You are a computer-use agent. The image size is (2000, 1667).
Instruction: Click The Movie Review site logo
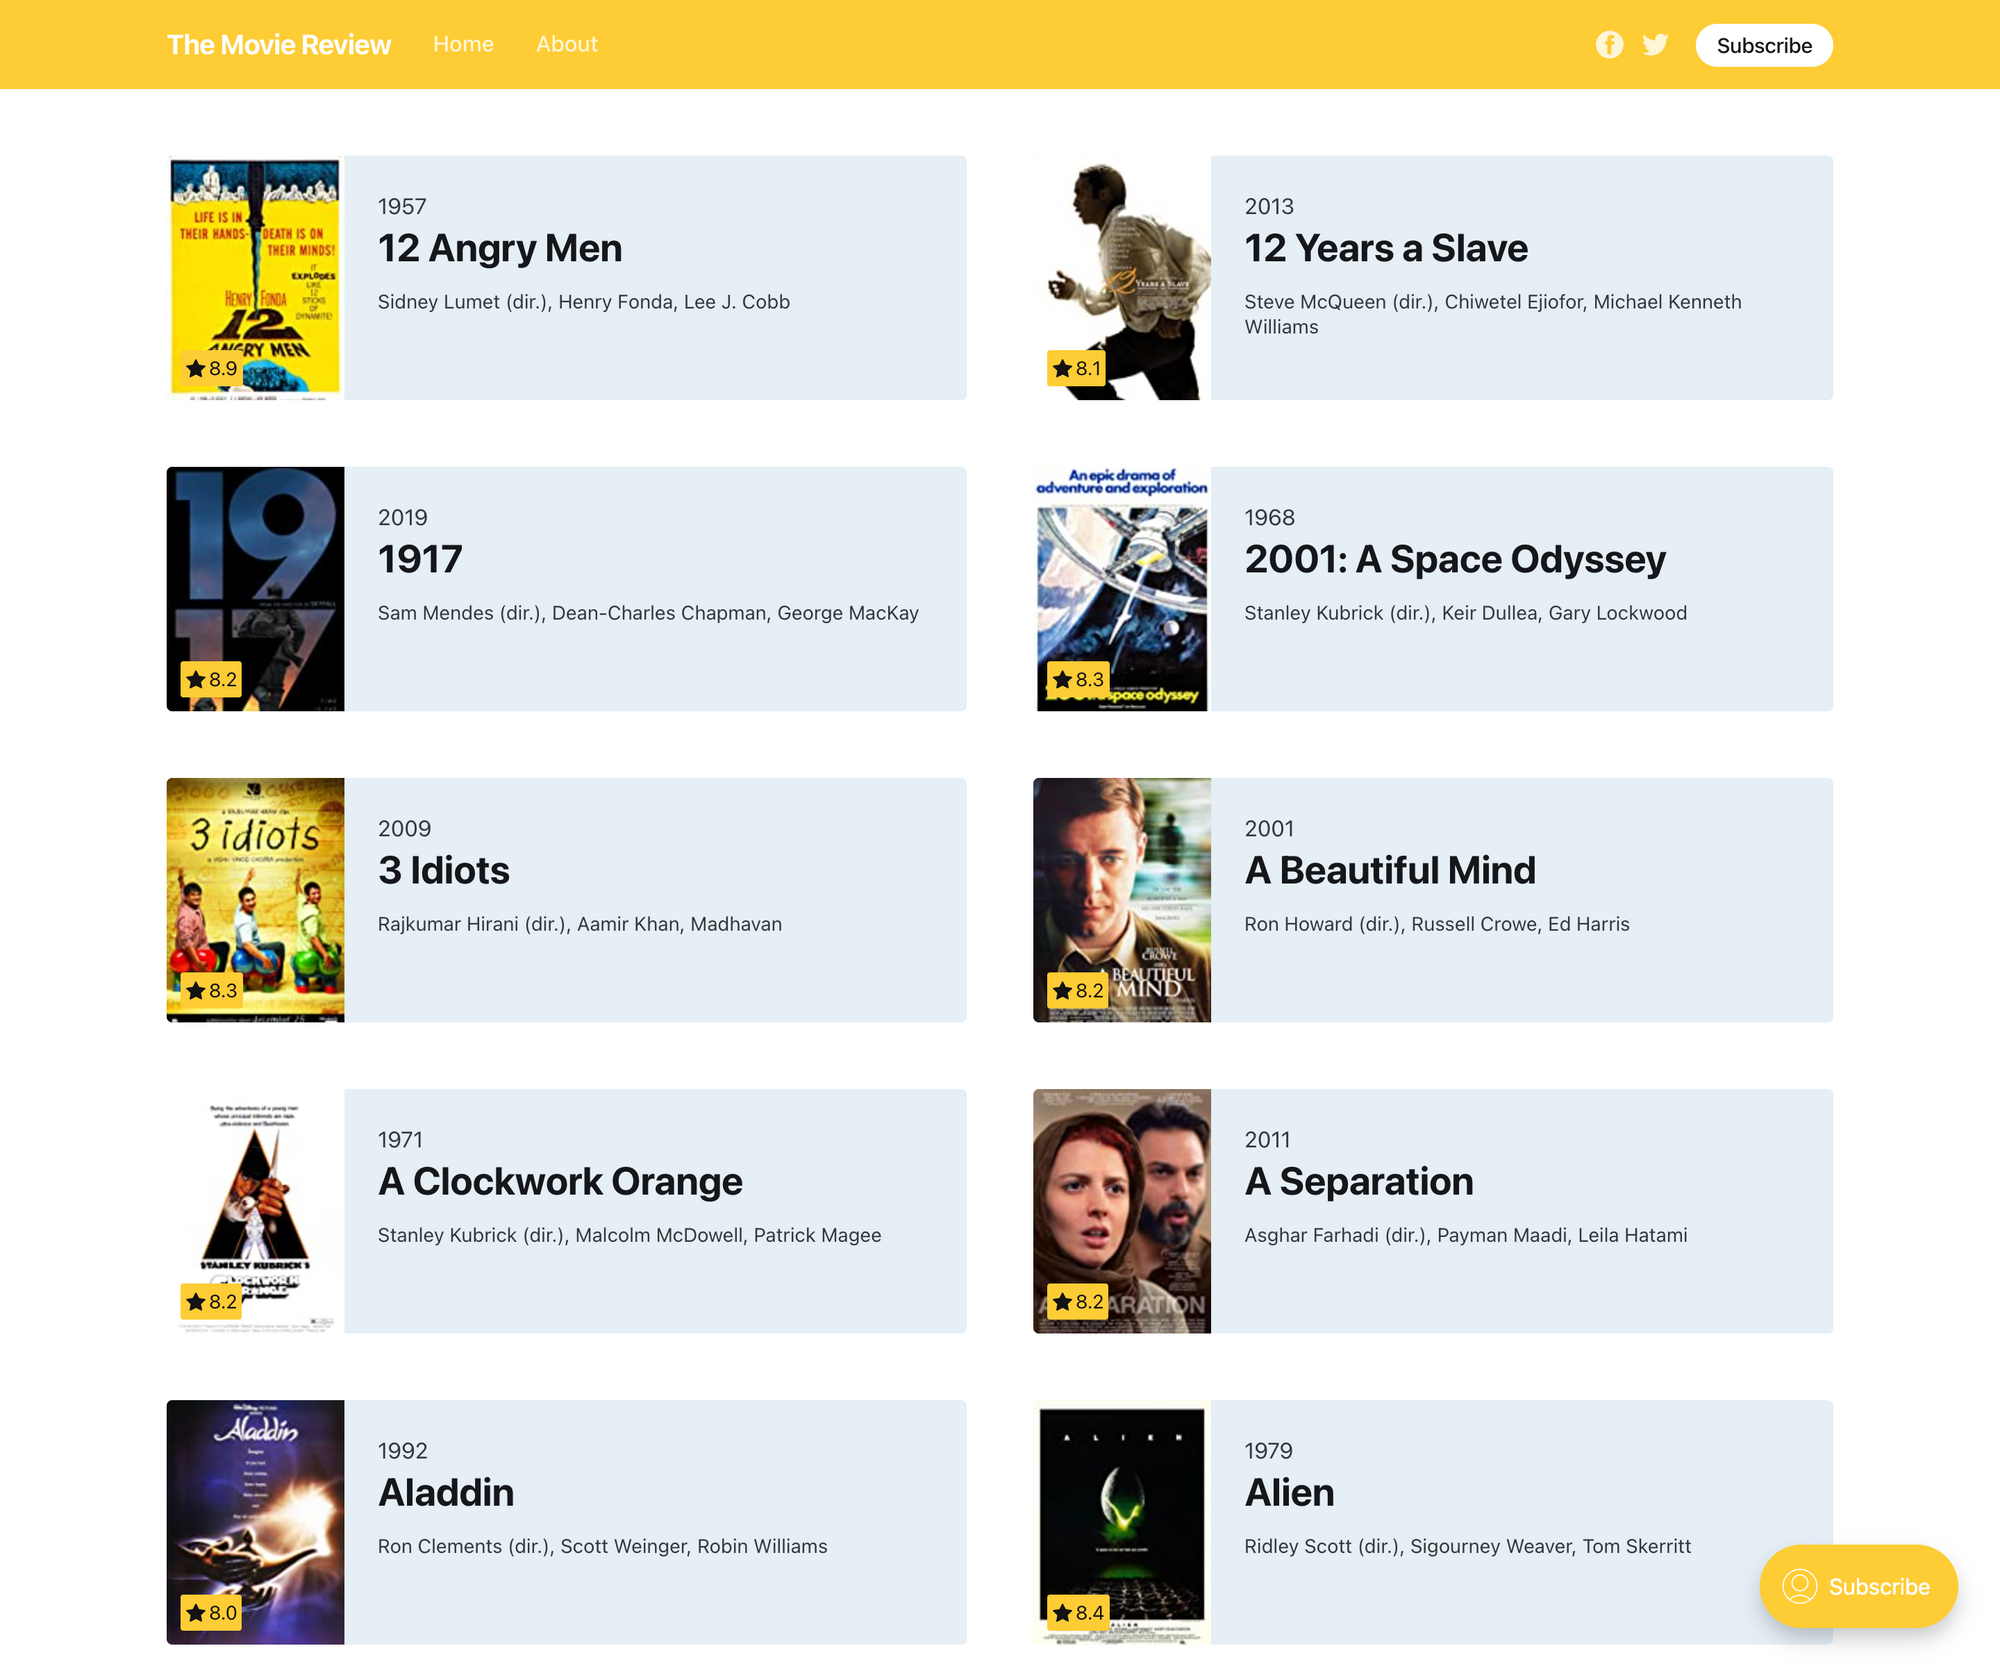click(x=279, y=44)
